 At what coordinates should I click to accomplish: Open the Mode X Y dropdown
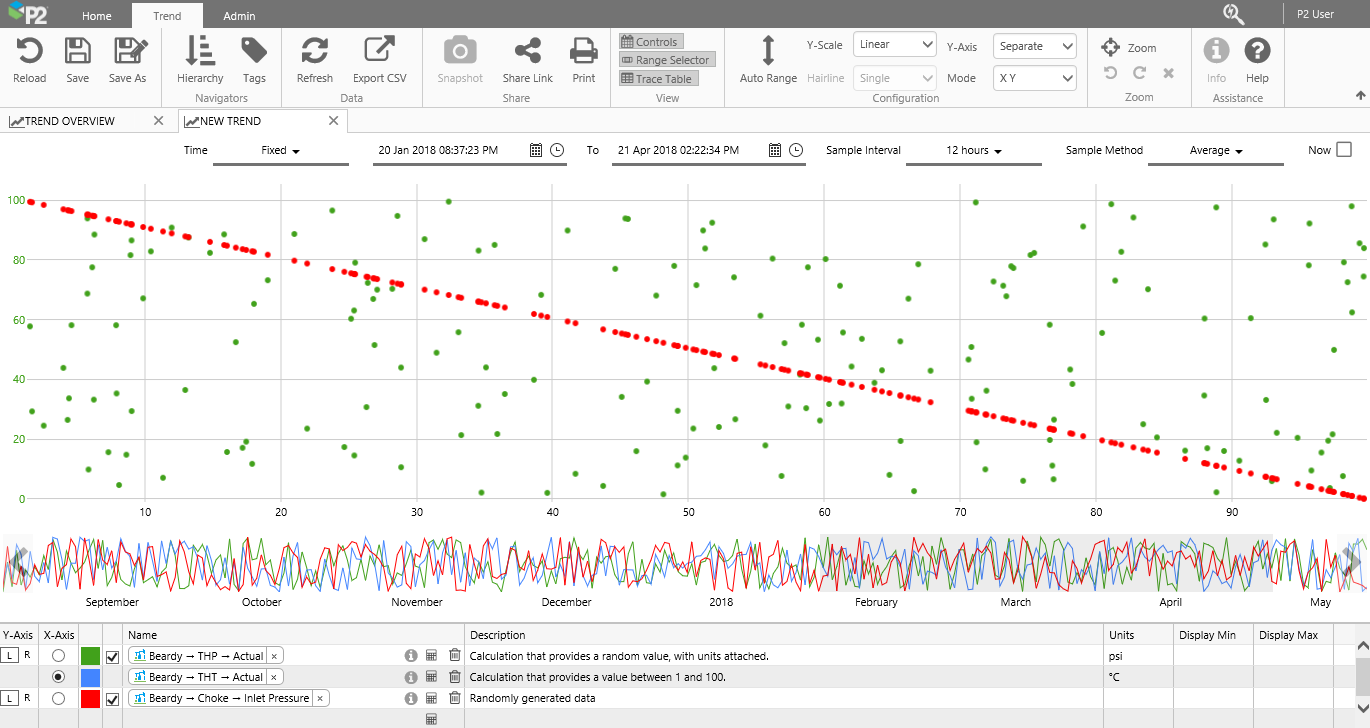click(x=1034, y=77)
